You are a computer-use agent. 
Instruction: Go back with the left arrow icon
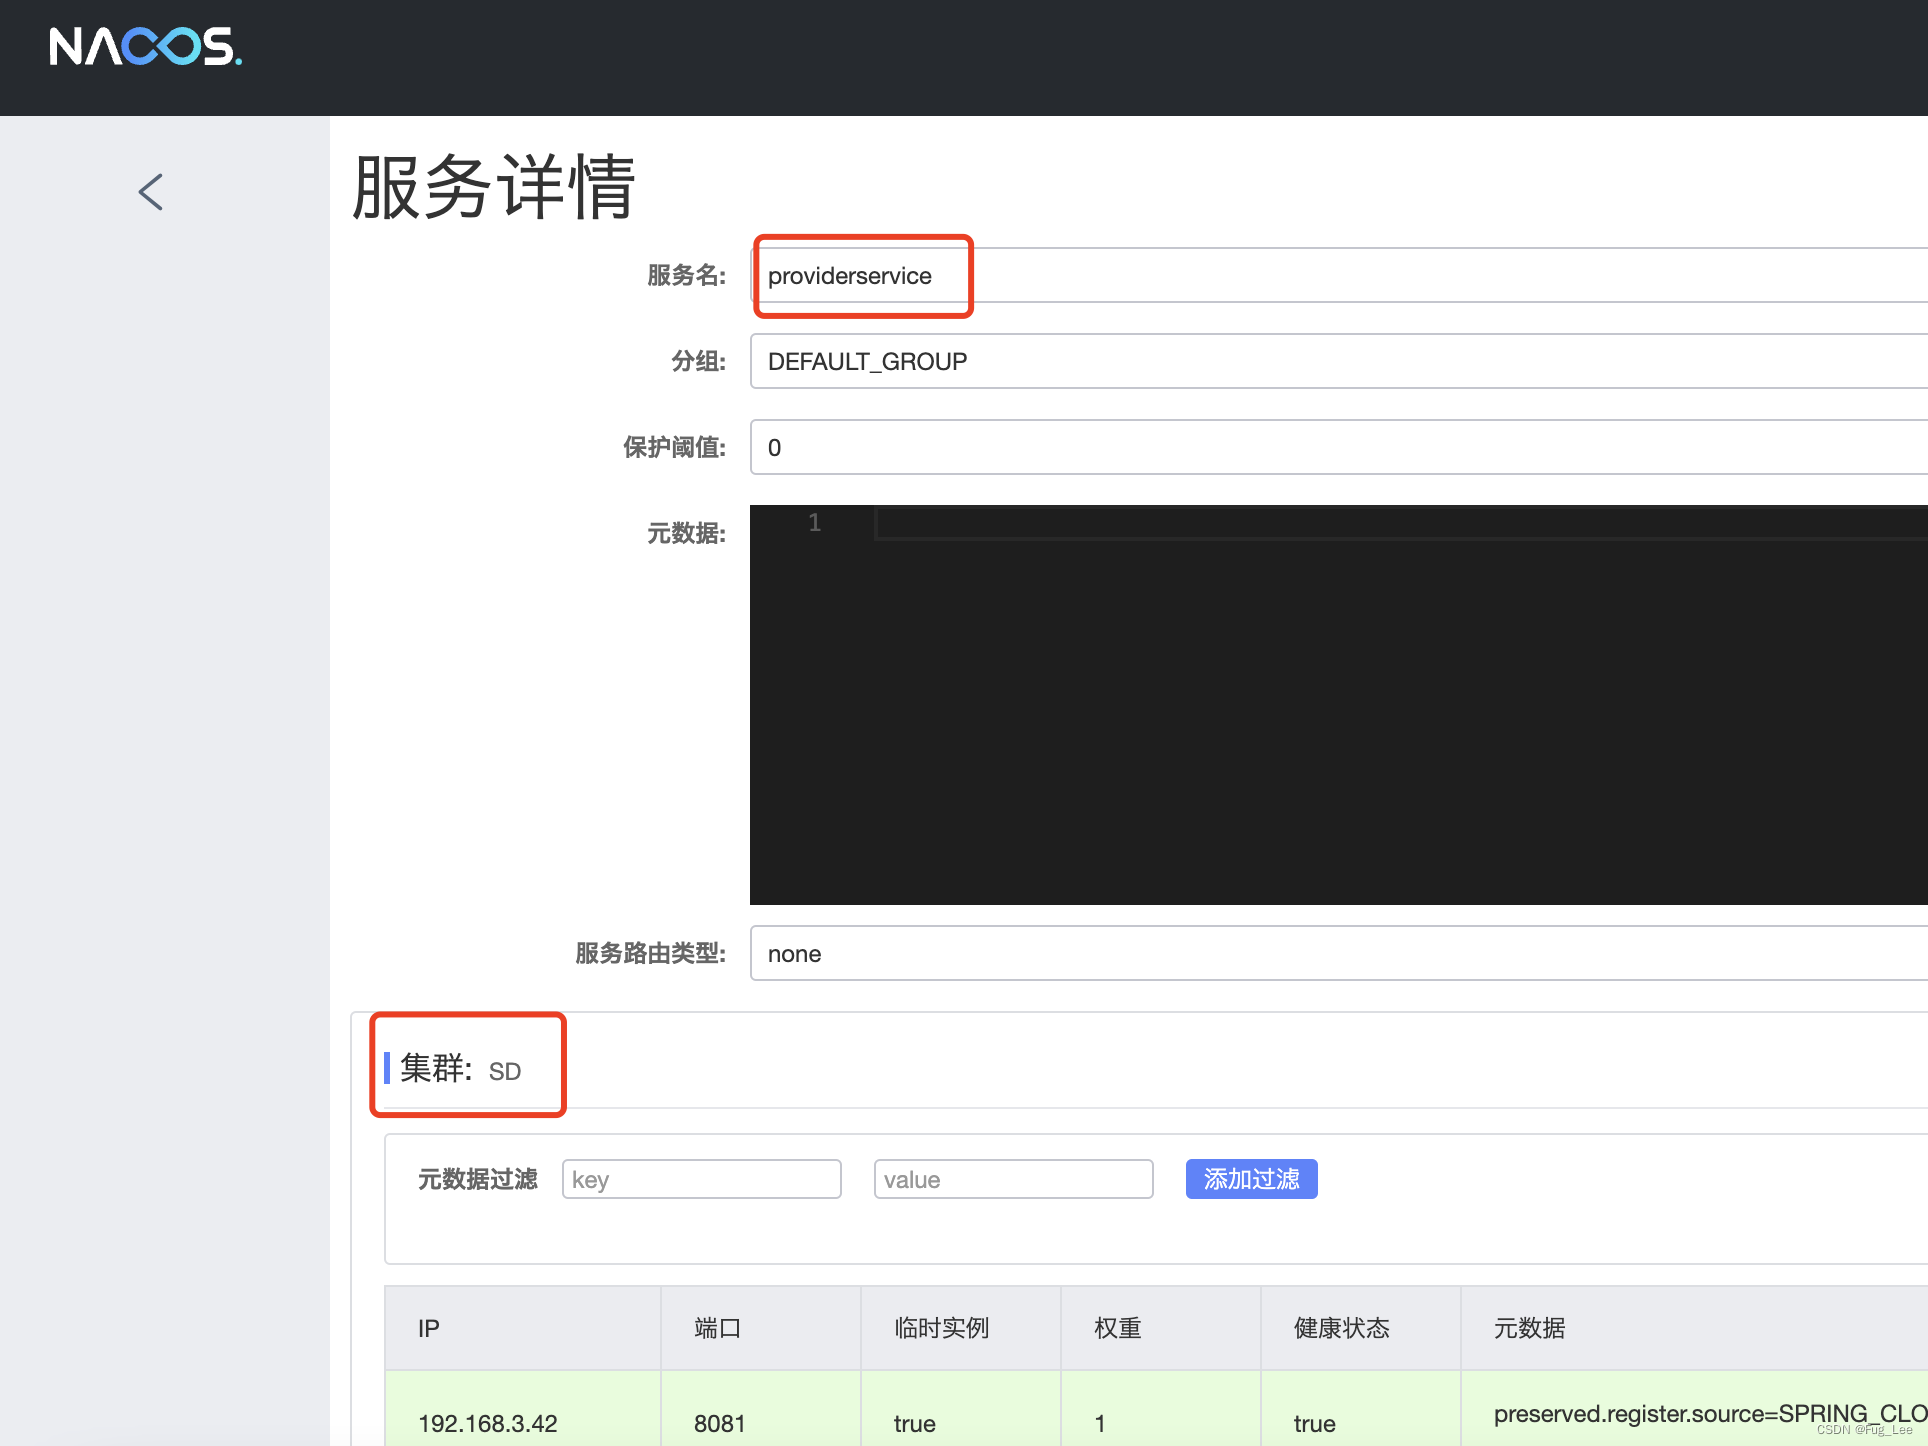point(151,192)
